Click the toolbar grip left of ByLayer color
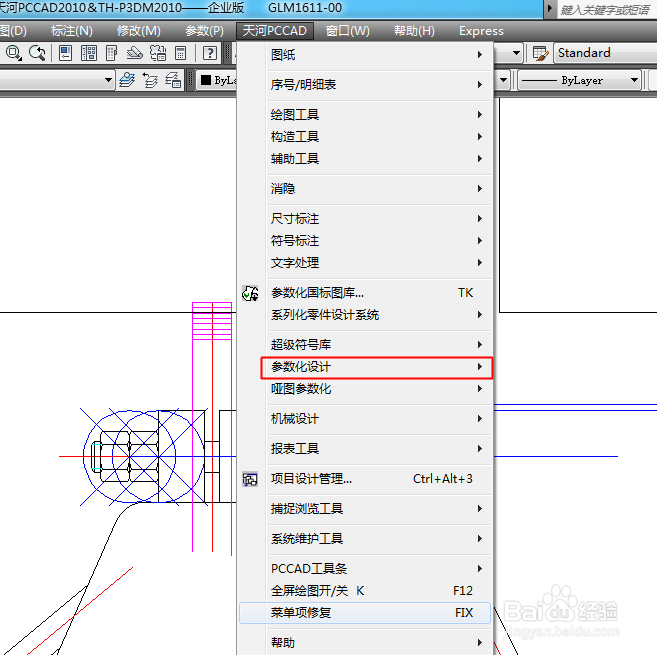The height and width of the screenshot is (655, 657). [191, 80]
